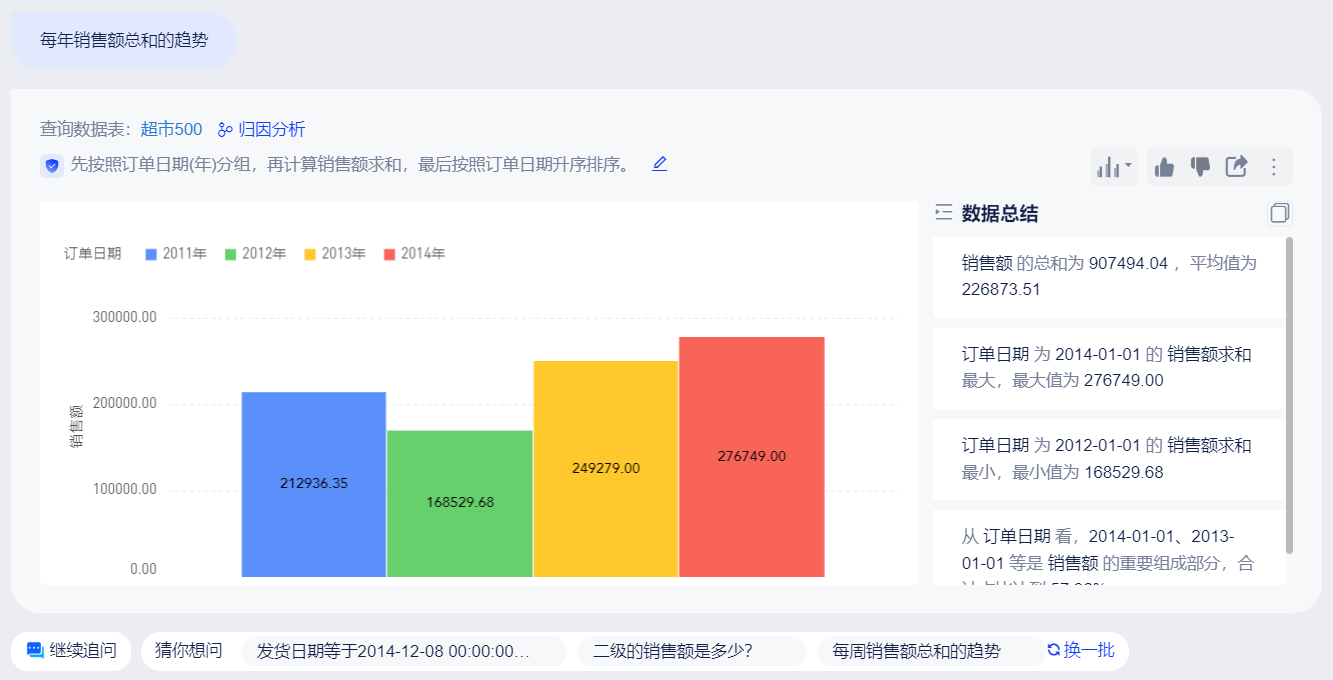
Task: Click the thumbs down dislike icon
Action: [x=1200, y=167]
